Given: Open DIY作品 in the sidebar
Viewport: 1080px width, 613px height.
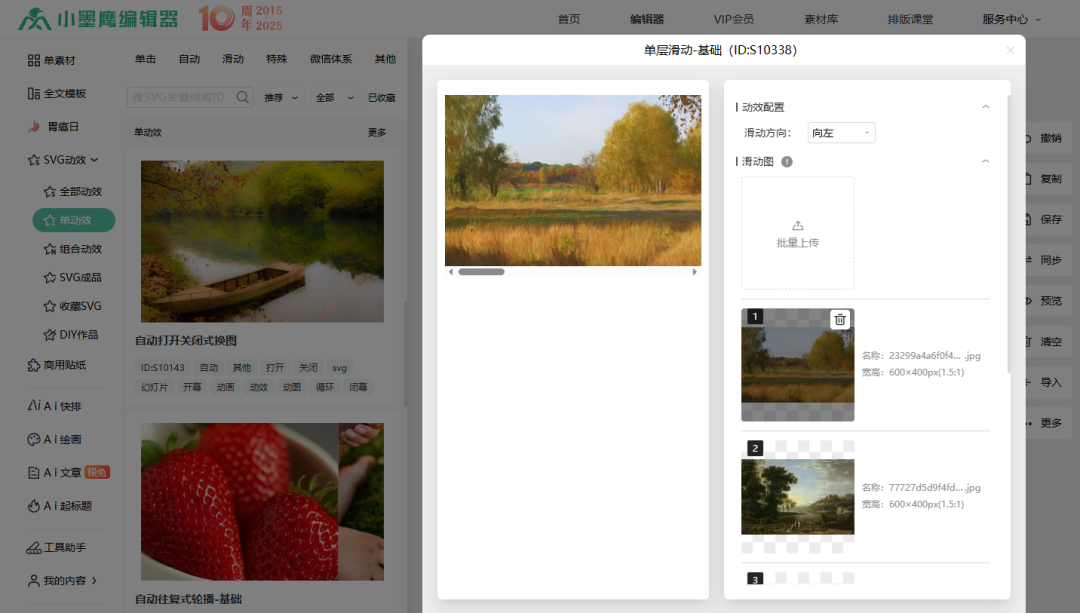Looking at the screenshot, I should coord(71,335).
